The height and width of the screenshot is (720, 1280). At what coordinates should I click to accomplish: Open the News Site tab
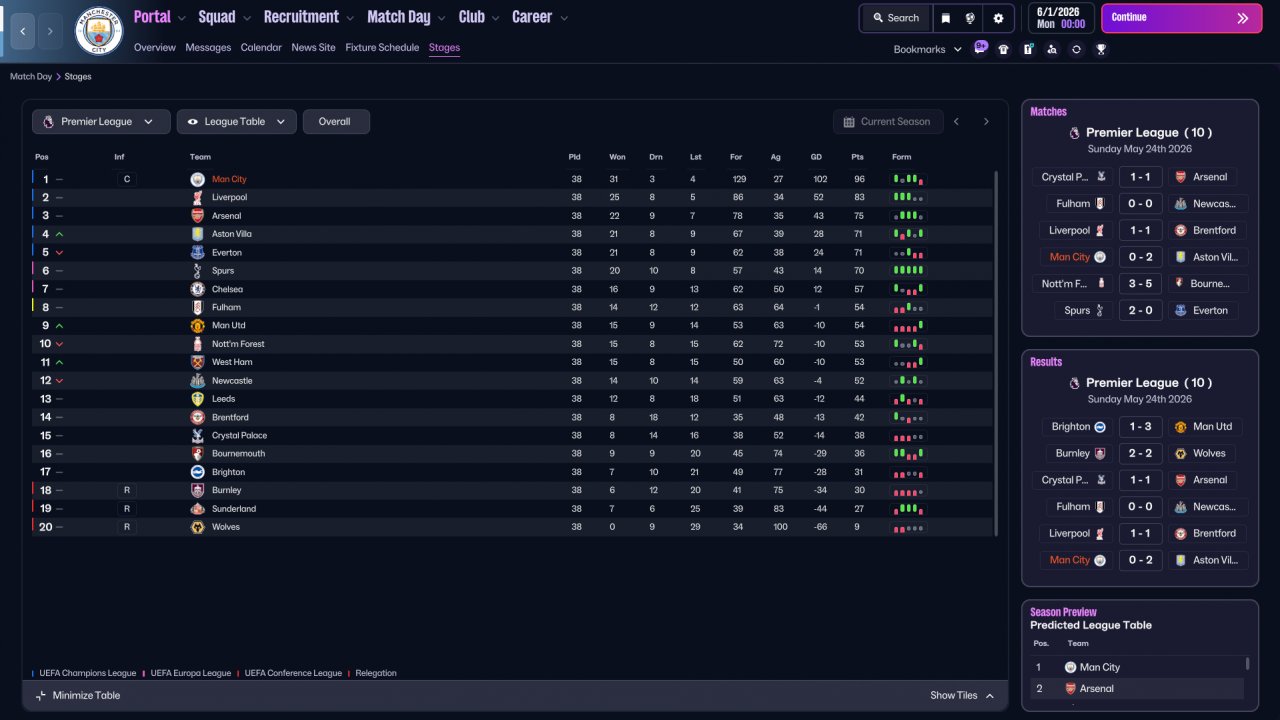[x=314, y=48]
